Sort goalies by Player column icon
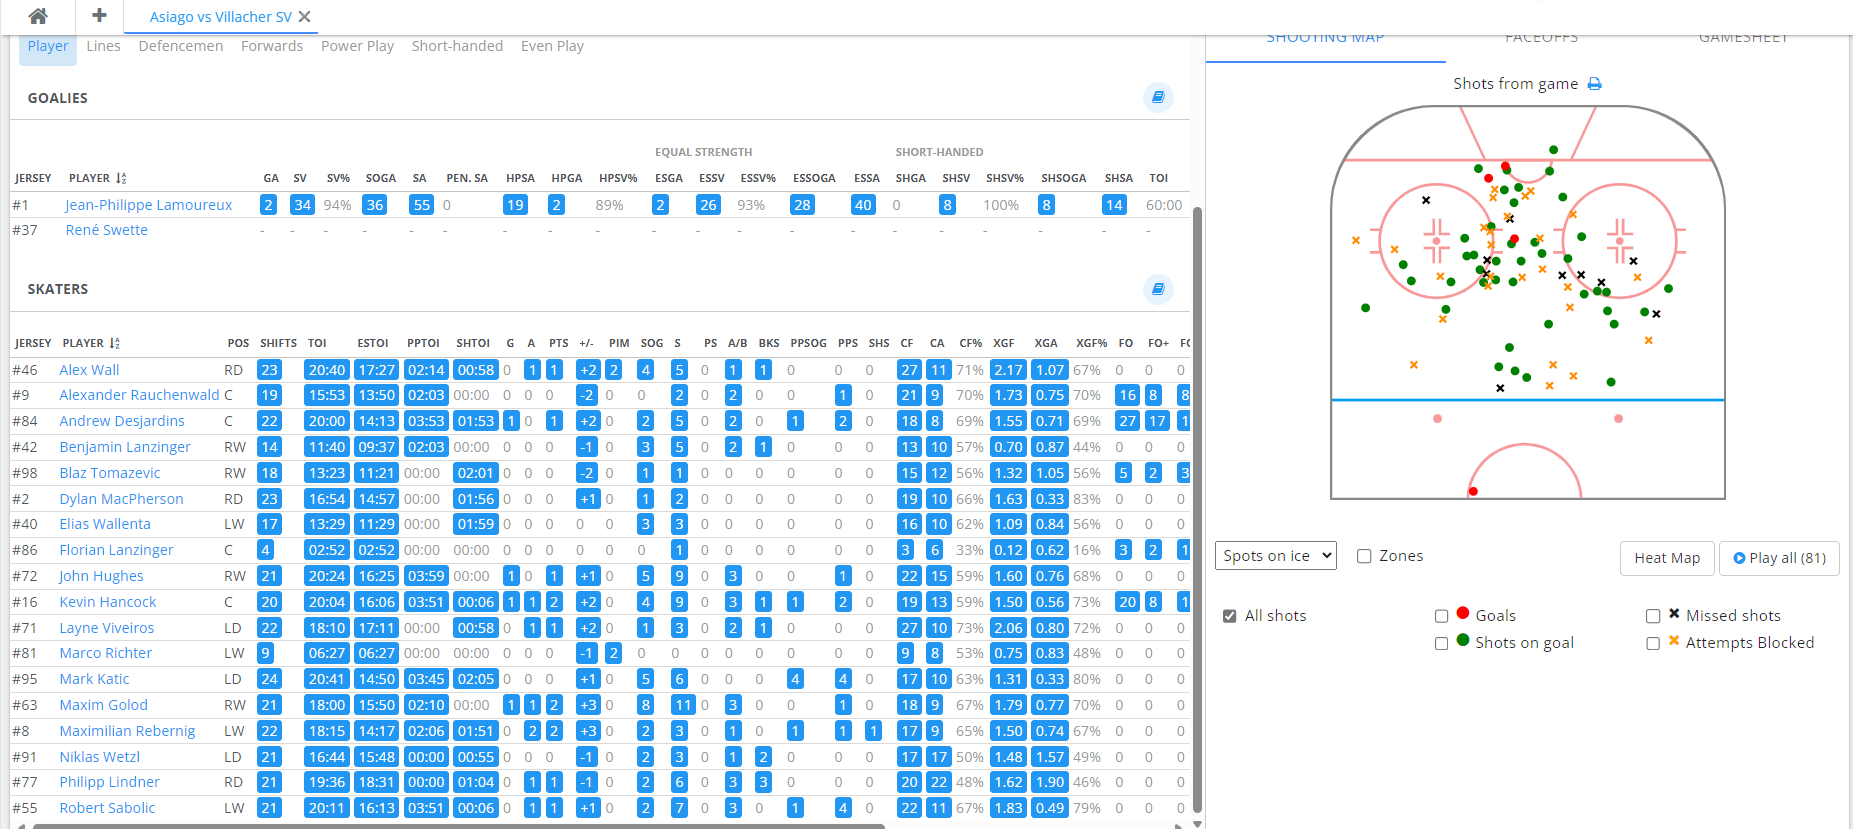1853x829 pixels. 121,178
